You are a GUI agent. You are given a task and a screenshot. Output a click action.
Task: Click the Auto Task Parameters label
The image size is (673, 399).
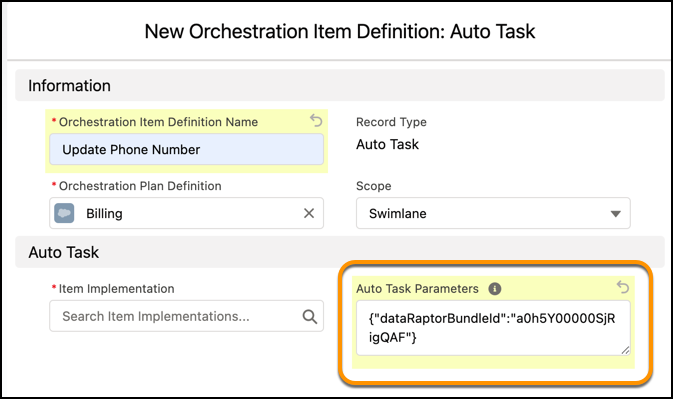pos(417,289)
